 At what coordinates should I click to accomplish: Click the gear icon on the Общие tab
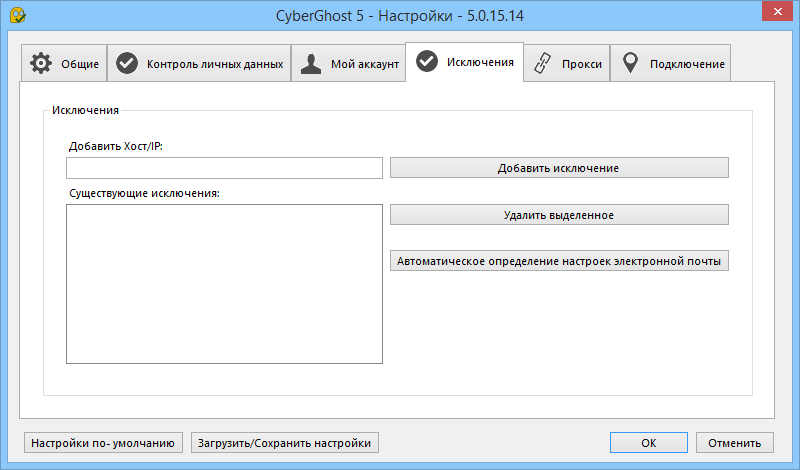40,64
